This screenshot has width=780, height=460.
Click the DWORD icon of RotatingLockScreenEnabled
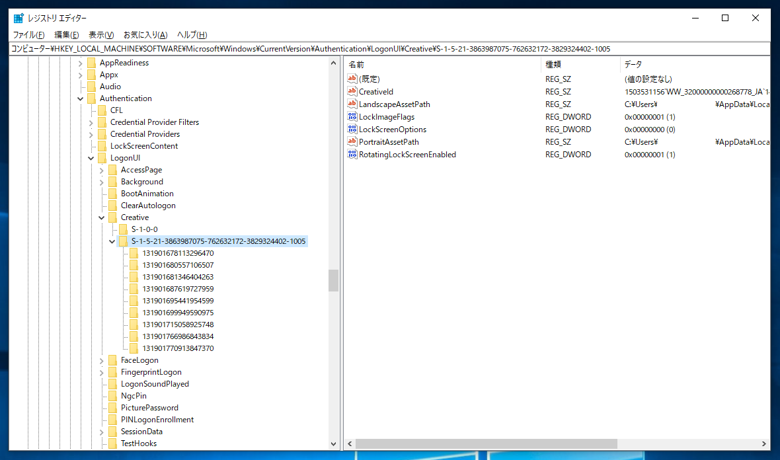tap(352, 154)
